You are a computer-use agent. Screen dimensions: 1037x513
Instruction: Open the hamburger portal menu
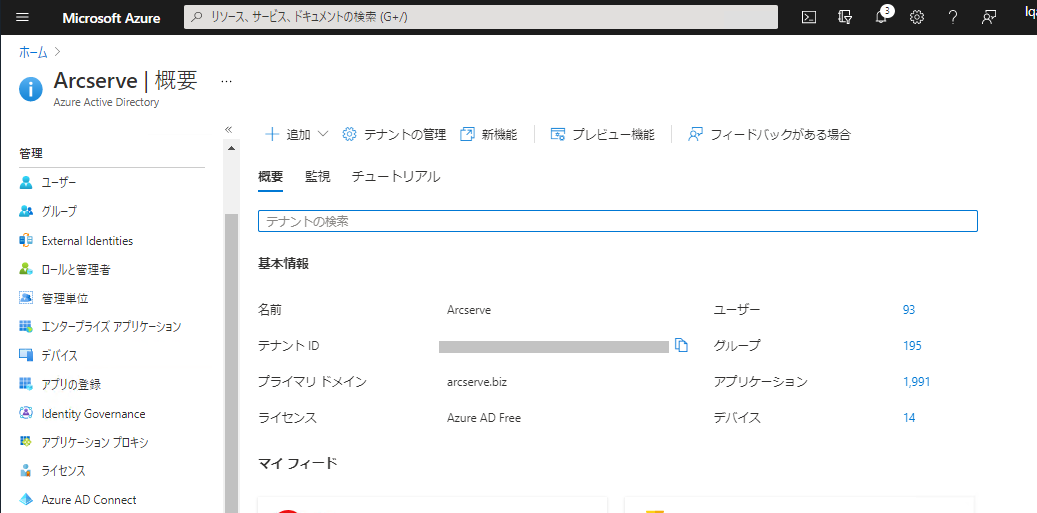pyautogui.click(x=22, y=17)
